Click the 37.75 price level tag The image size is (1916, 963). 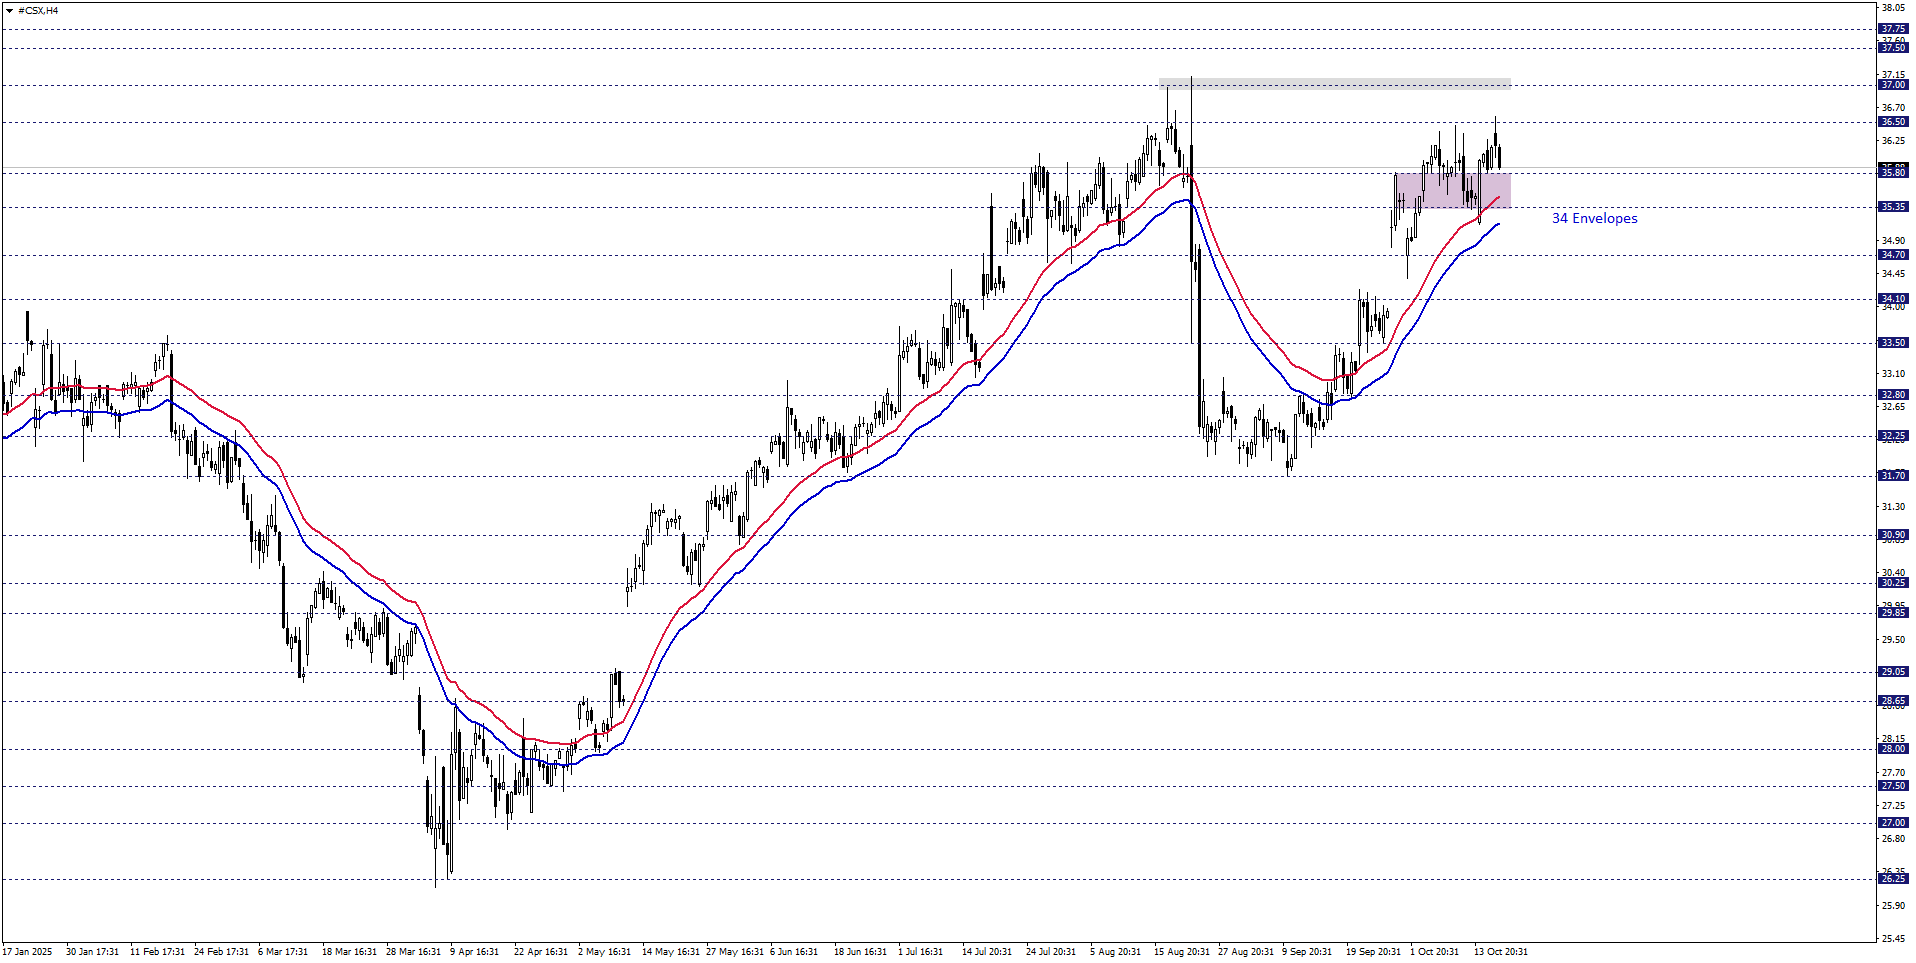point(1893,29)
